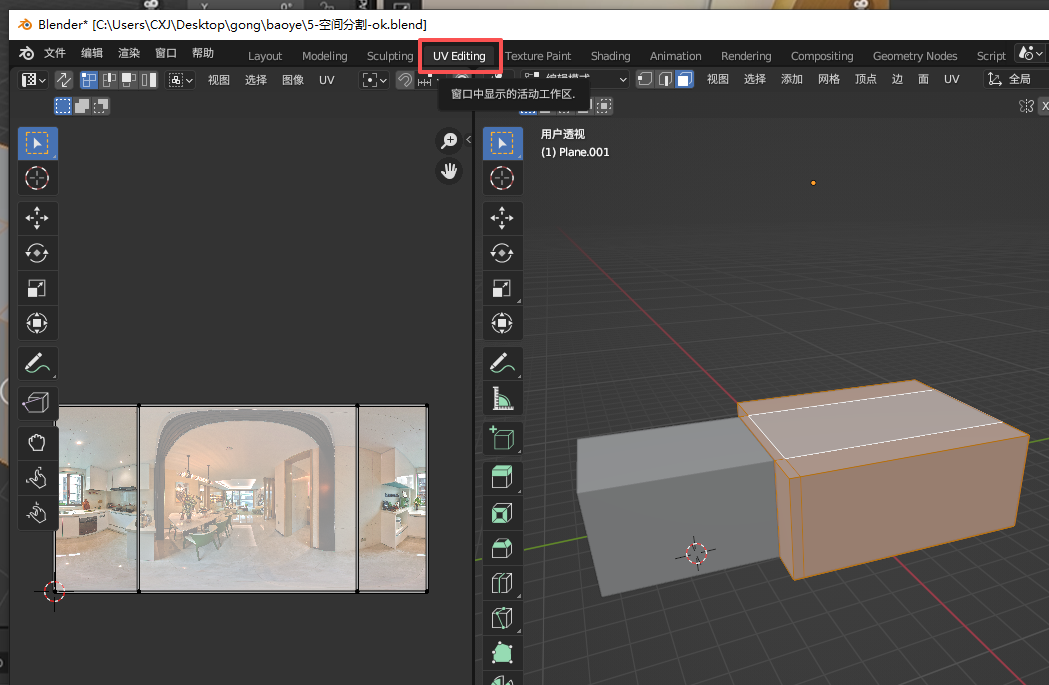1049x685 pixels.
Task: Activate the Extrude Region tool
Action: point(502,476)
